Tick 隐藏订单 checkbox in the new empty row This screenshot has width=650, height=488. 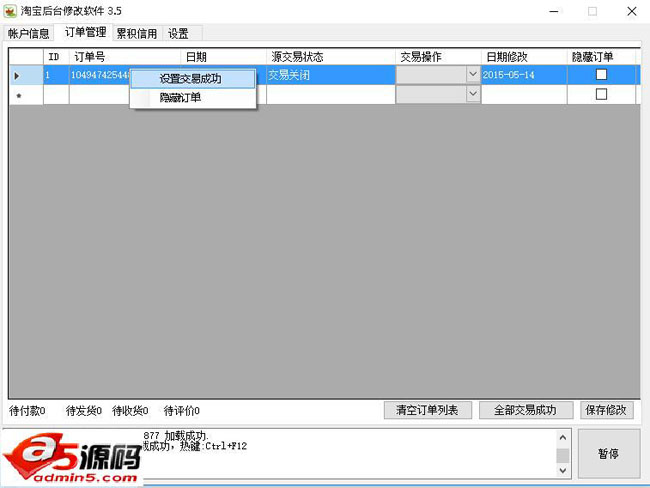coord(601,94)
